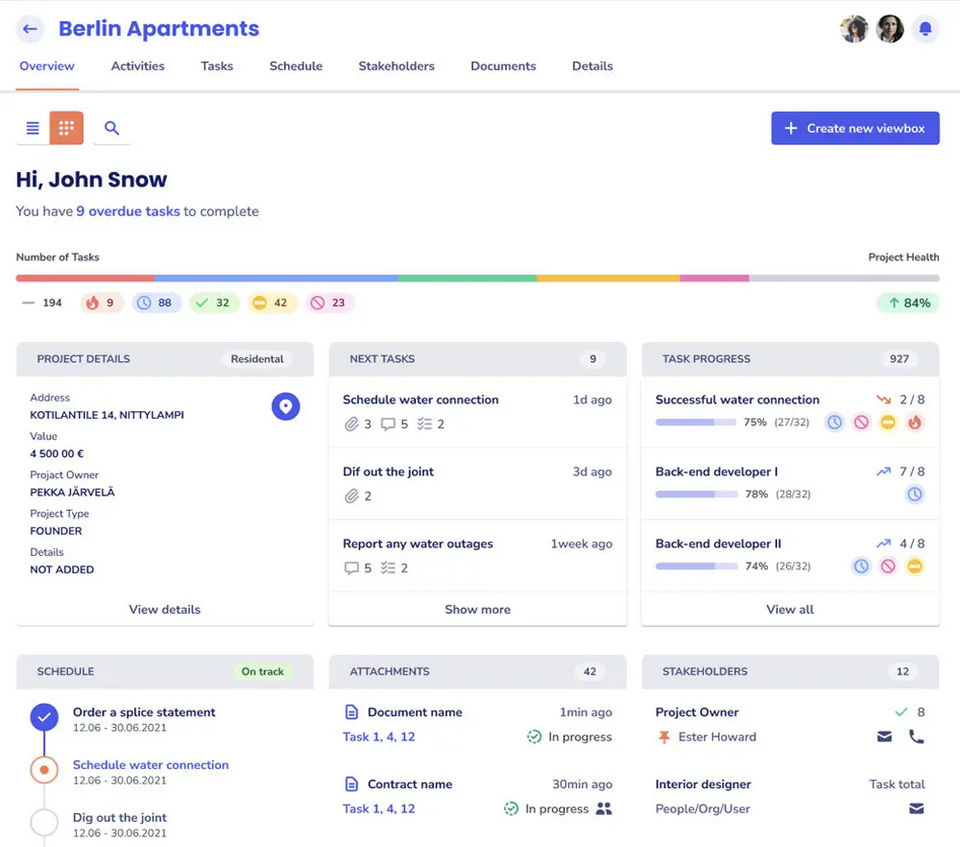Image resolution: width=960 pixels, height=847 pixels.
Task: Open Task 1, 4, 12 link under Document name
Action: [x=379, y=737]
